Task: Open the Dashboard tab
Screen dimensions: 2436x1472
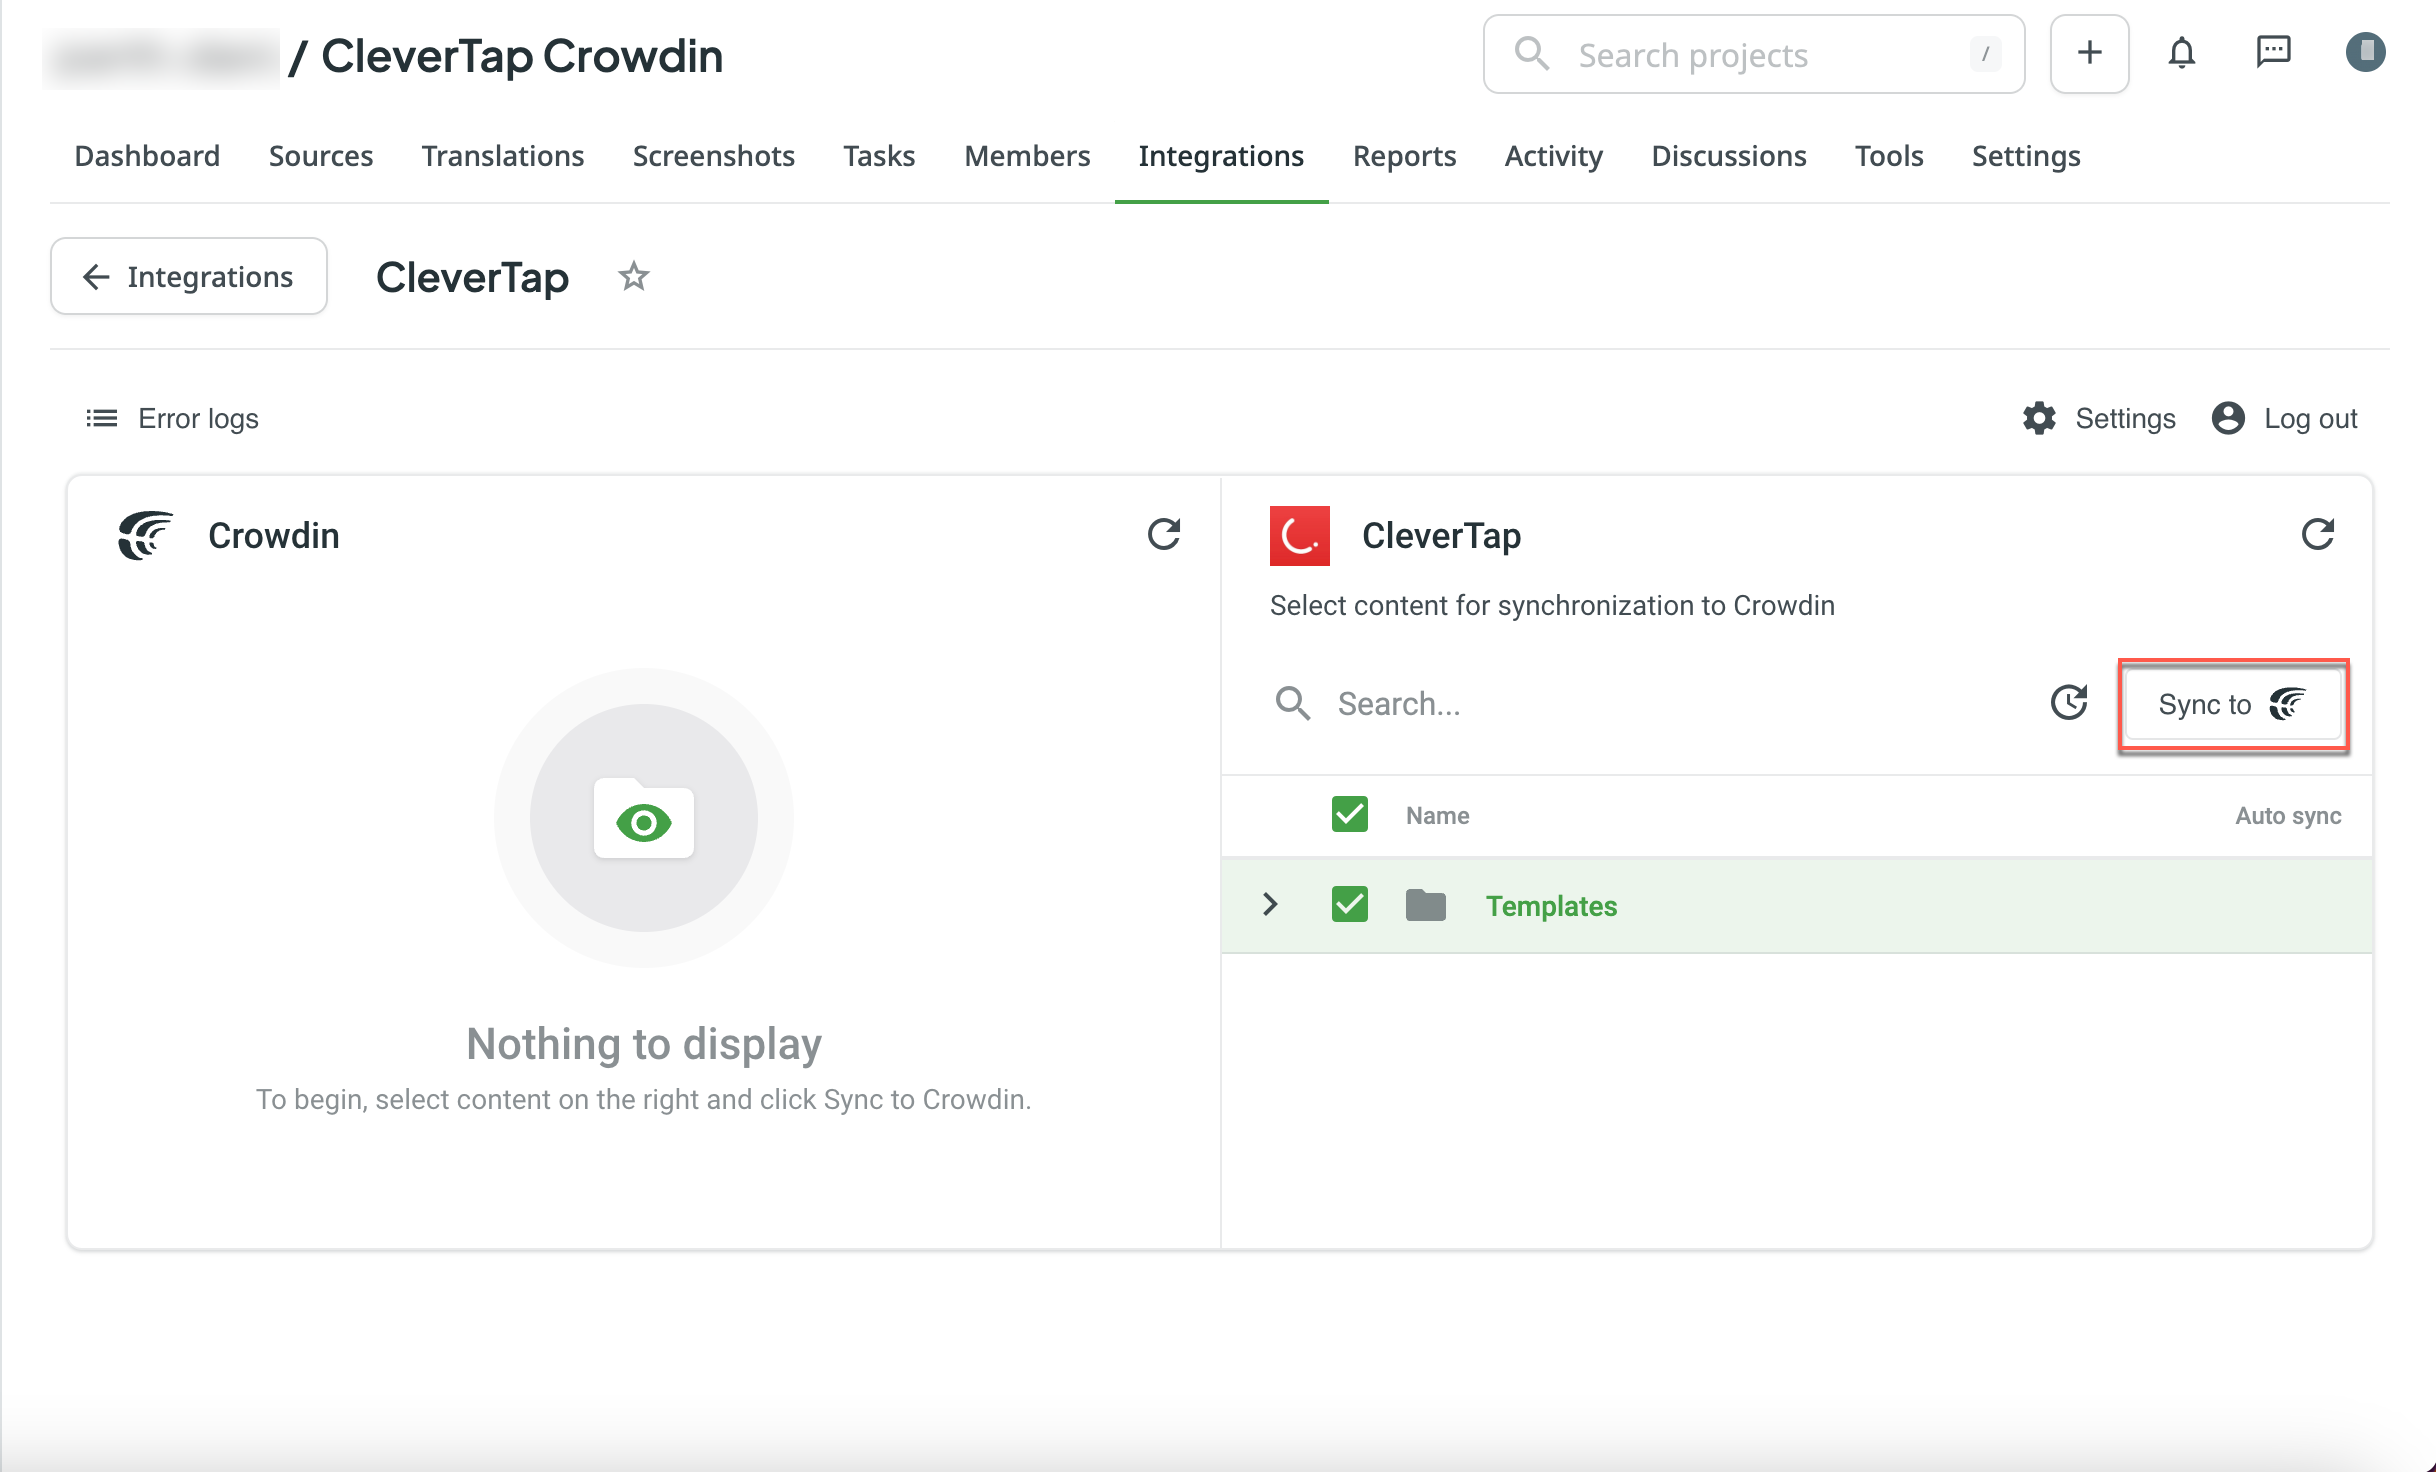Action: (x=147, y=156)
